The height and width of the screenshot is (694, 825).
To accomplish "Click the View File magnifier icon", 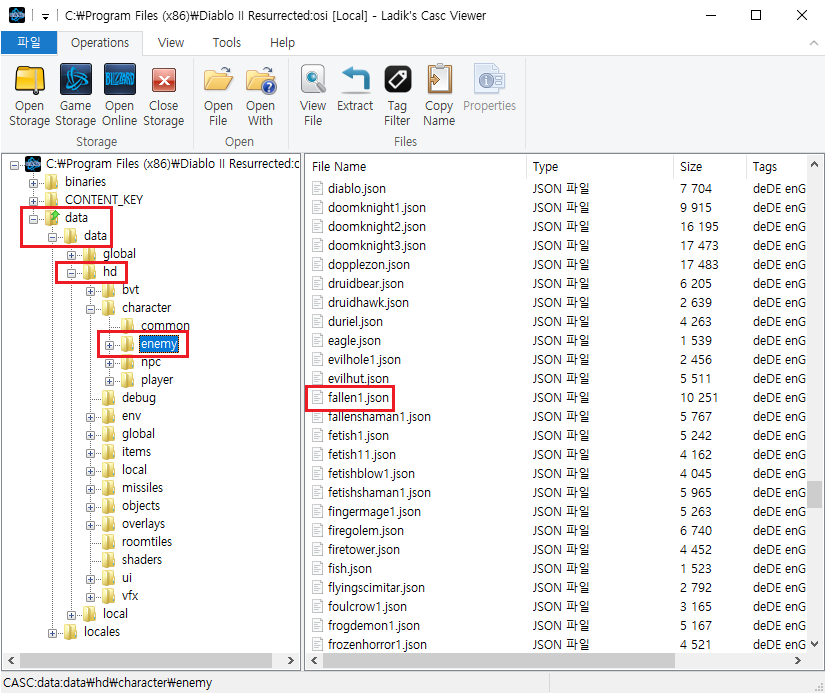I will click(x=313, y=80).
